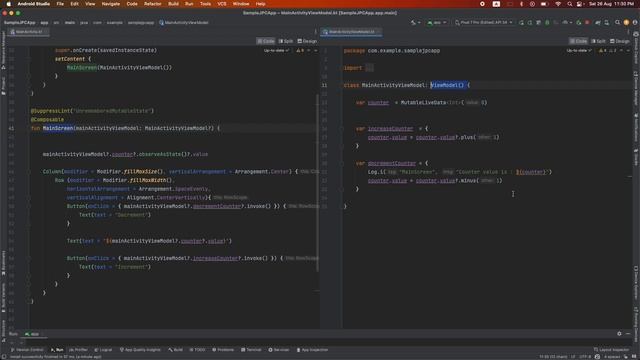640x360 pixels.
Task: Hide the Run panel with minimize icon
Action: coord(628,334)
